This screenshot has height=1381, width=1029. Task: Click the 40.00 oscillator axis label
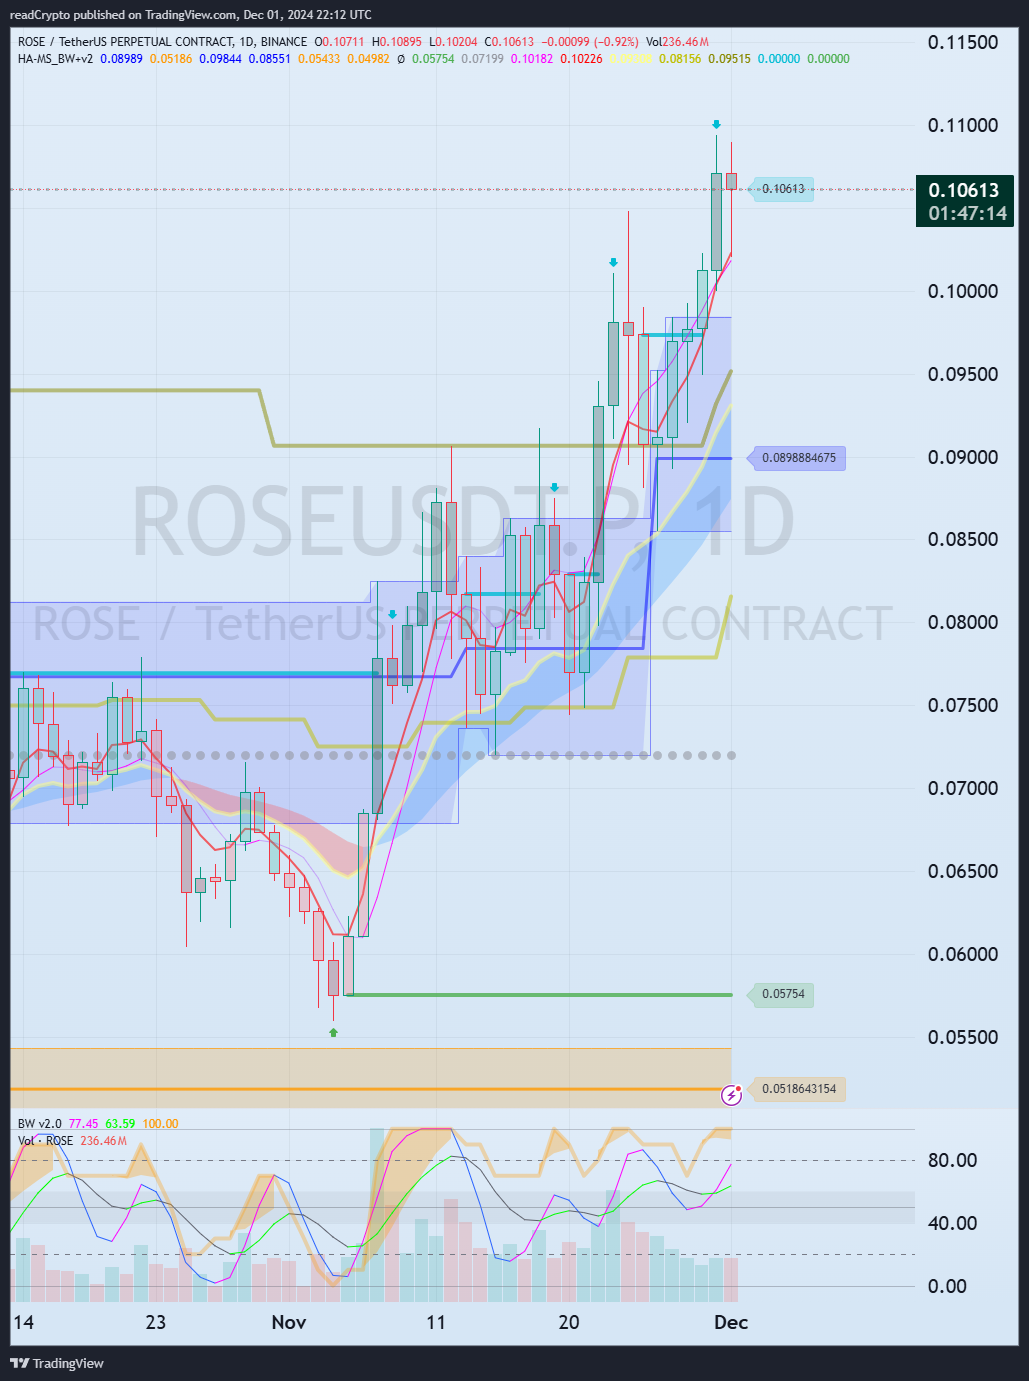point(953,1223)
